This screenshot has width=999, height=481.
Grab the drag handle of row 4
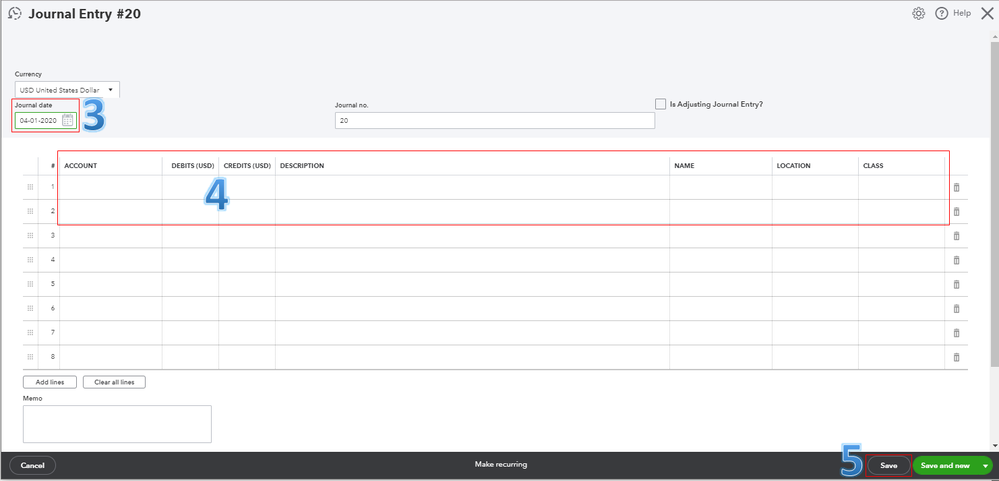pyautogui.click(x=30, y=260)
